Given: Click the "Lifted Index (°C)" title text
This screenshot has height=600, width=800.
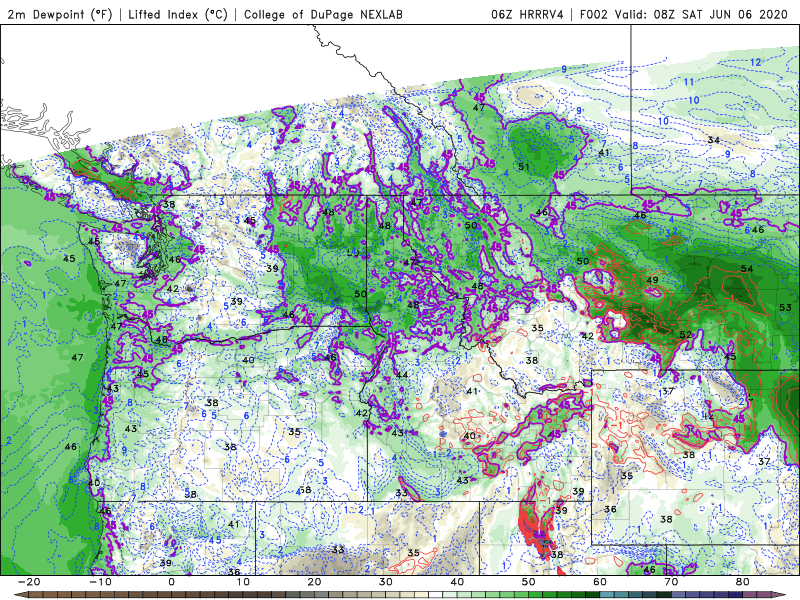Looking at the screenshot, I should 178,14.
